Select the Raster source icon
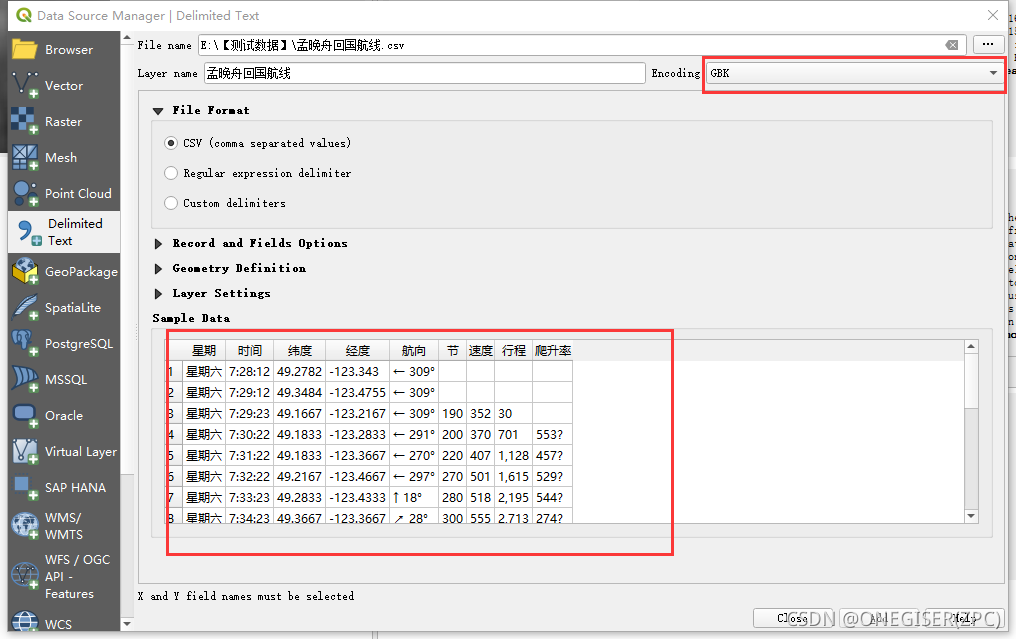Viewport: 1016px width, 639px height. tap(25, 121)
